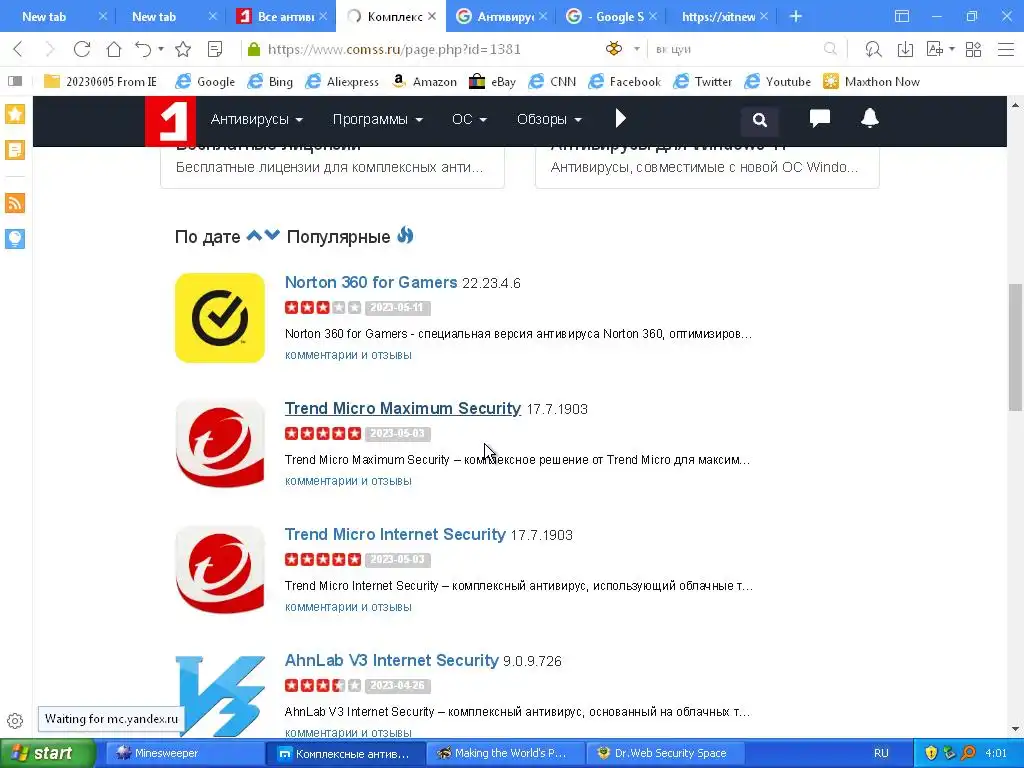Open notes icon in left sidebar
1024x768 pixels.
pyautogui.click(x=15, y=150)
